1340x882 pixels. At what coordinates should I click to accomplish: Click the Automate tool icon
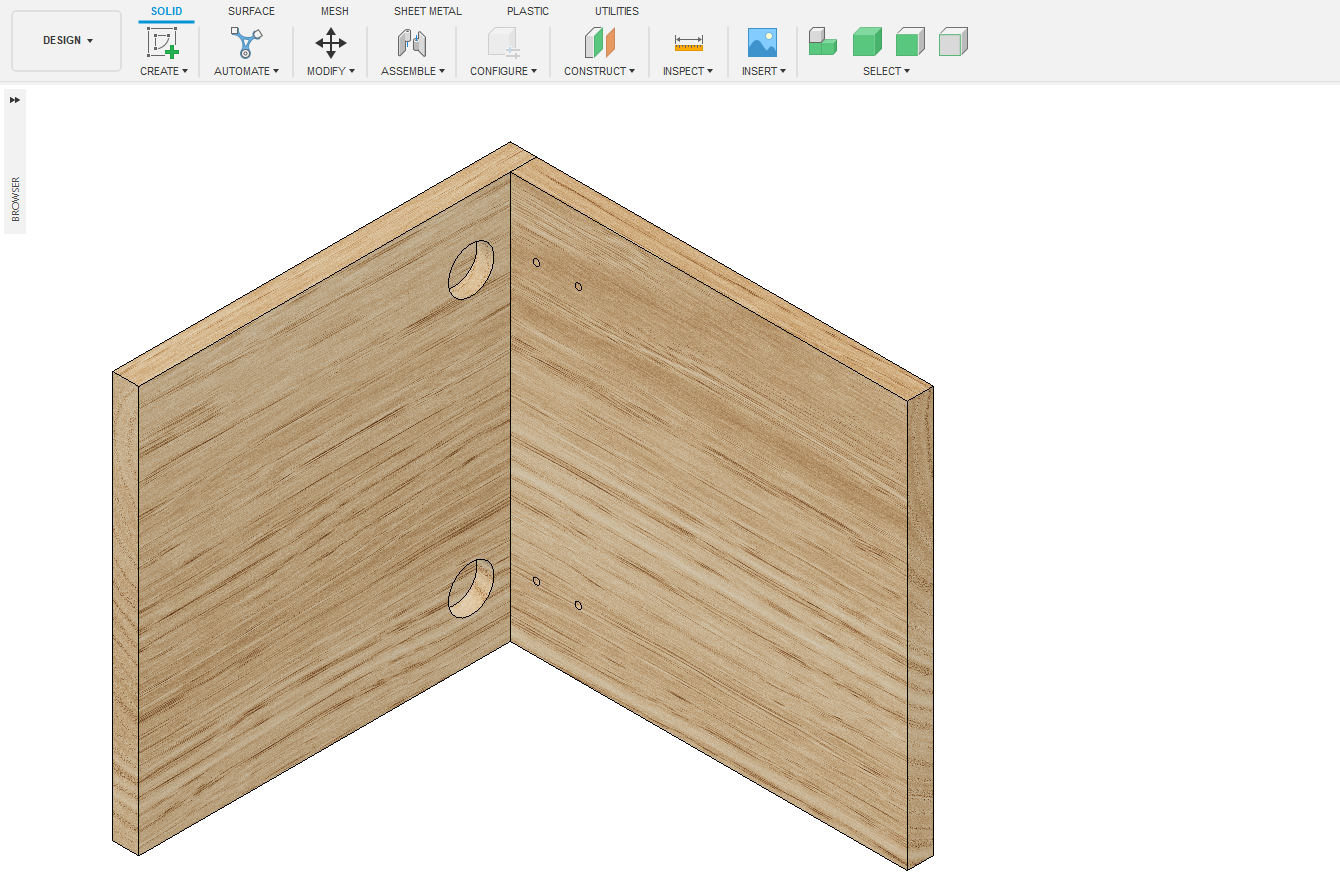pyautogui.click(x=246, y=42)
